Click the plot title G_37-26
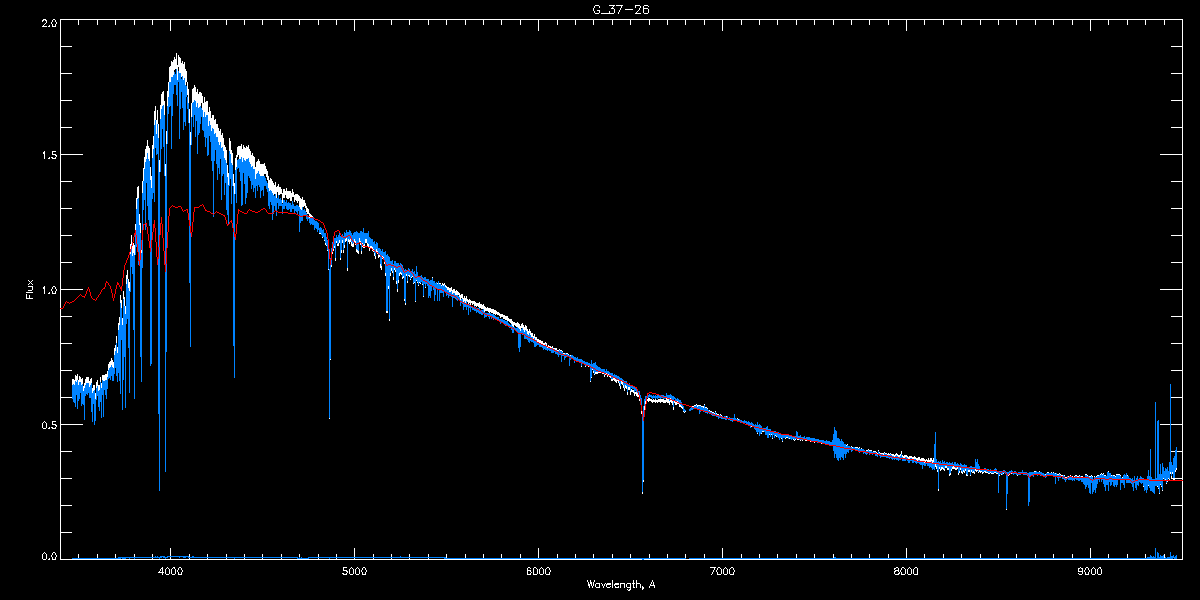Screen dimensions: 1200x600 coord(620,9)
